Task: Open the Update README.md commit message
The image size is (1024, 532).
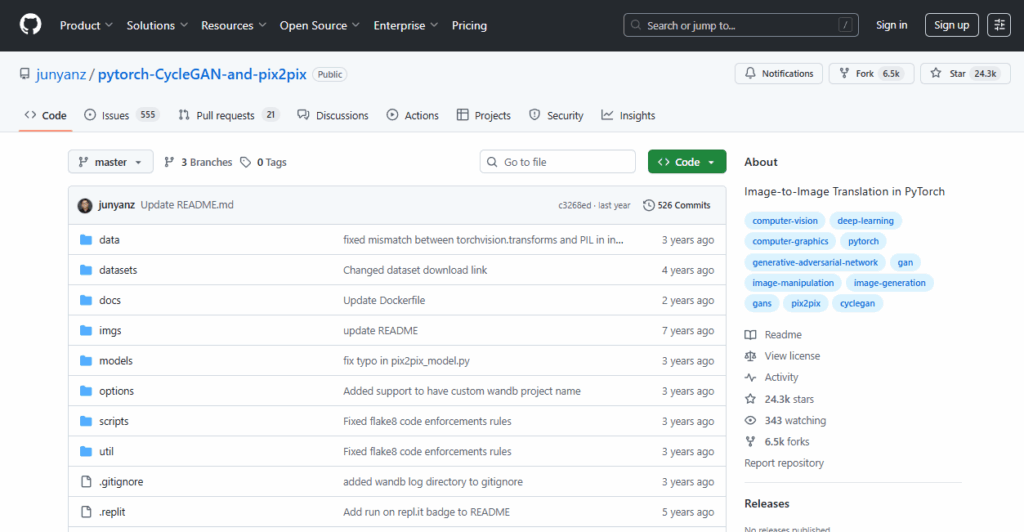Action: pos(187,205)
